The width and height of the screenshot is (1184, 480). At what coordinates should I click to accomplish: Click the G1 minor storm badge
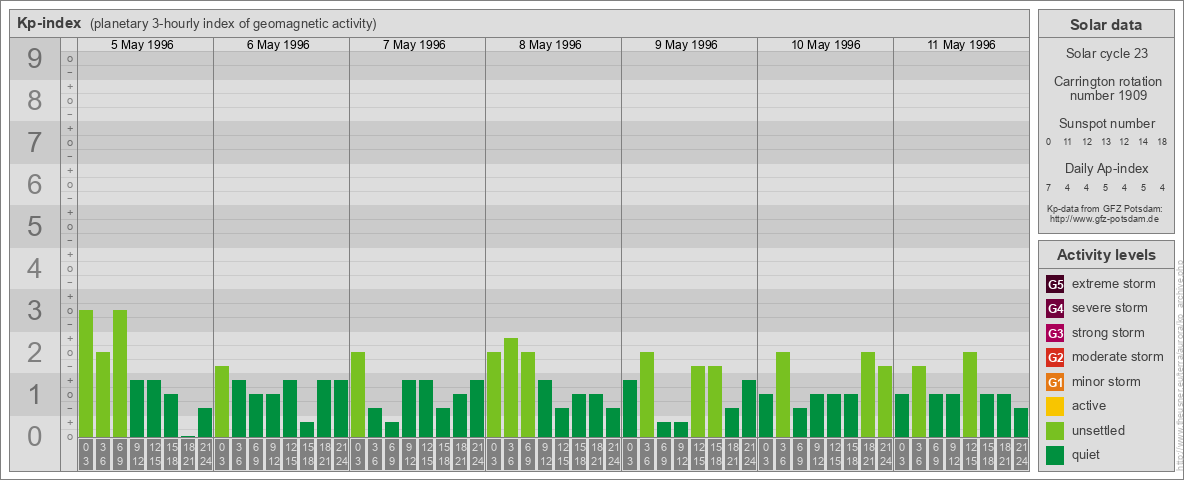tap(1056, 382)
